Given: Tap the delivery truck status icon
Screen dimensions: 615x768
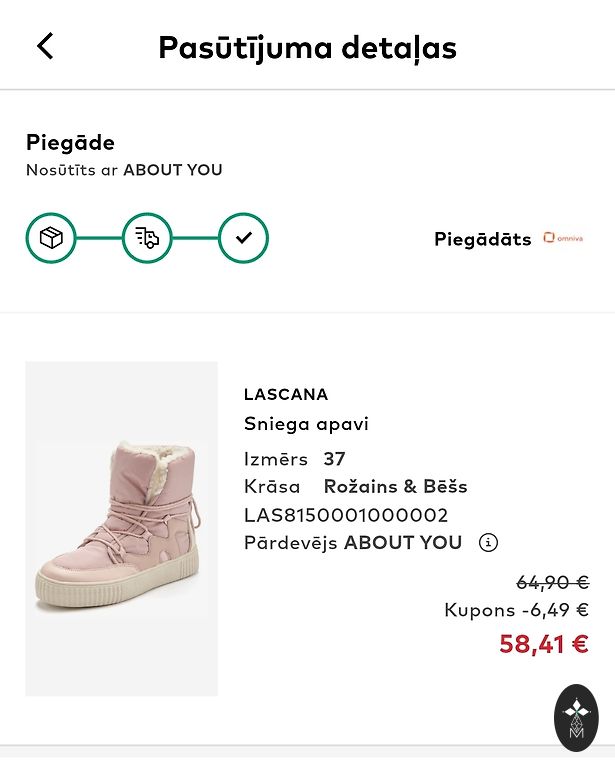Looking at the screenshot, I should pyautogui.click(x=147, y=238).
